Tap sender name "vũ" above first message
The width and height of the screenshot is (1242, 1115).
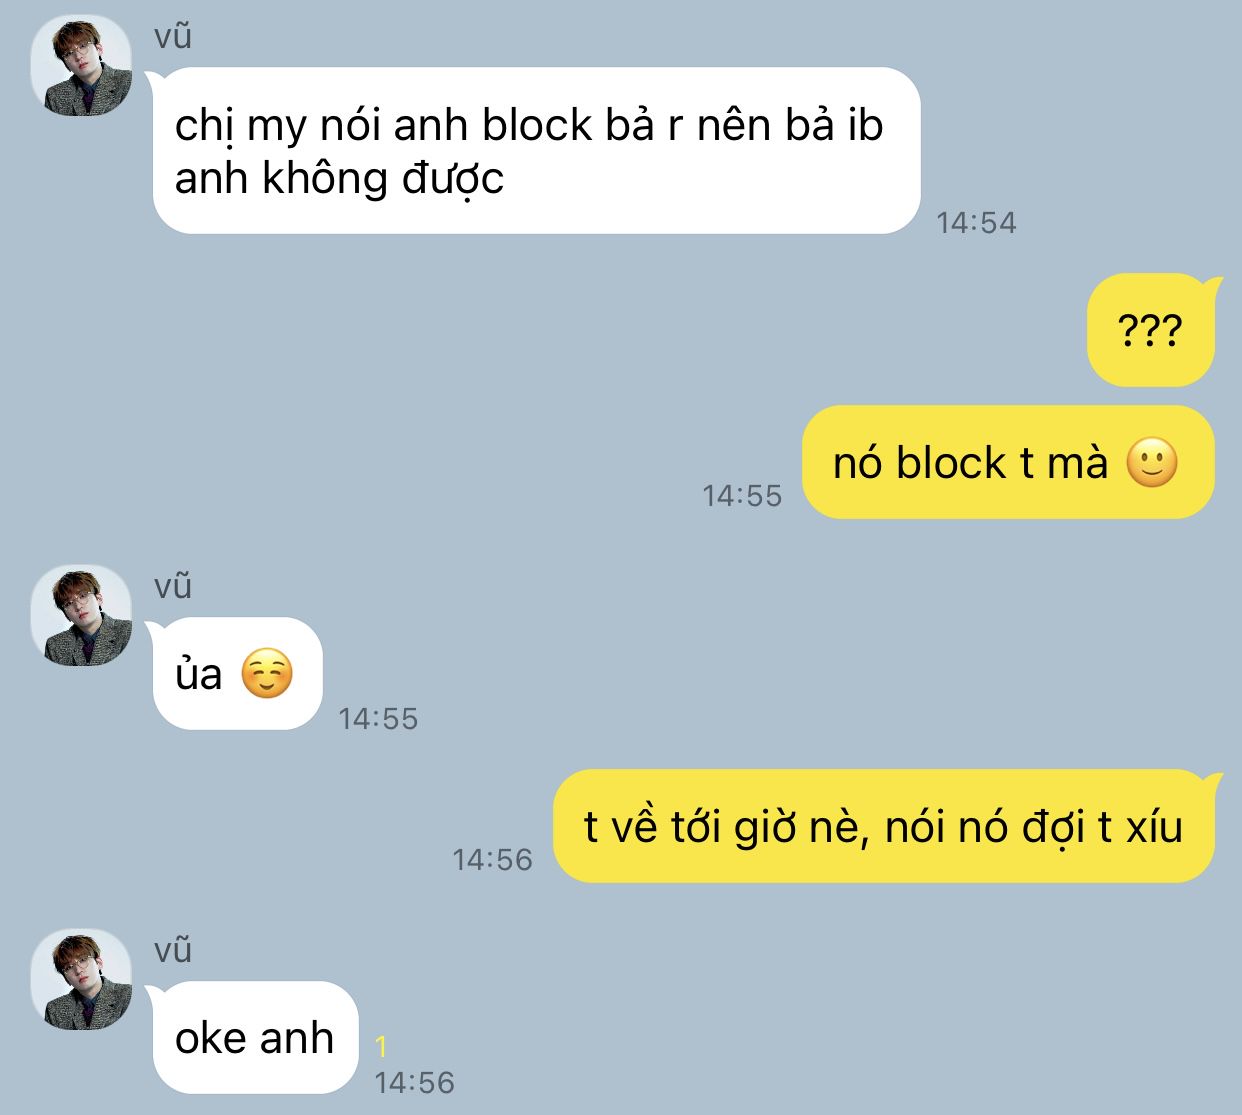point(173,37)
